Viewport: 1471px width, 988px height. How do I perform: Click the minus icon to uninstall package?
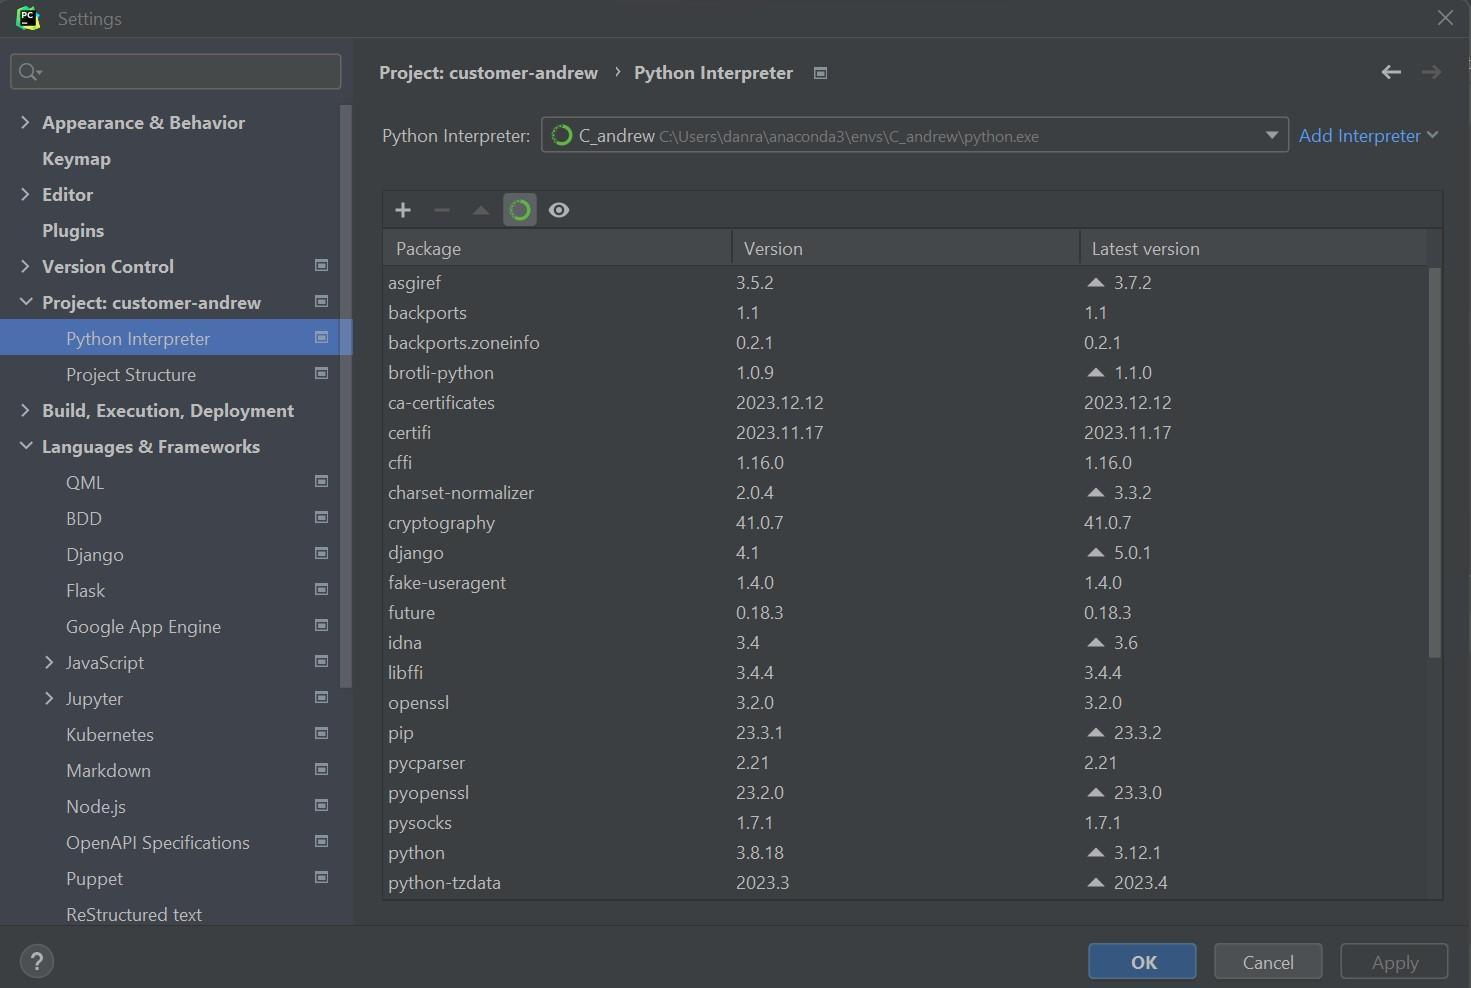[x=442, y=210]
